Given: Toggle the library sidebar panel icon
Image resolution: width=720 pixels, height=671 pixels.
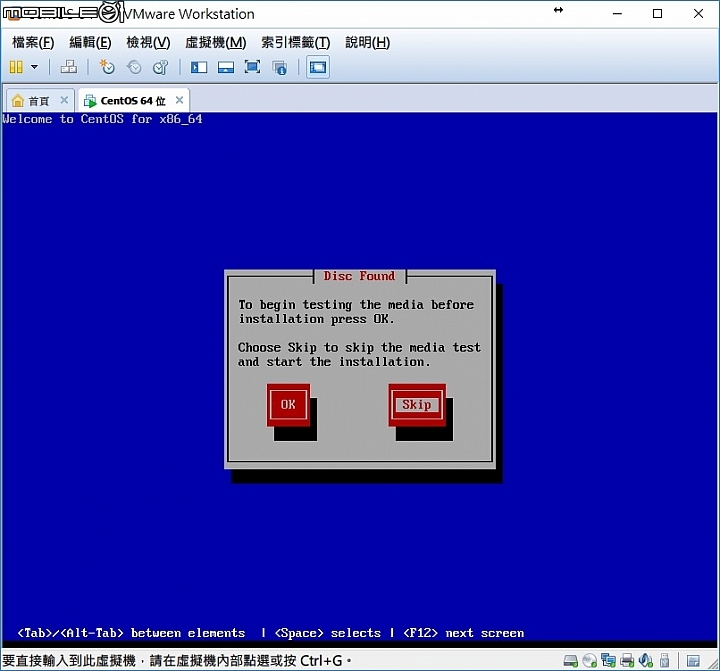Looking at the screenshot, I should click(199, 68).
